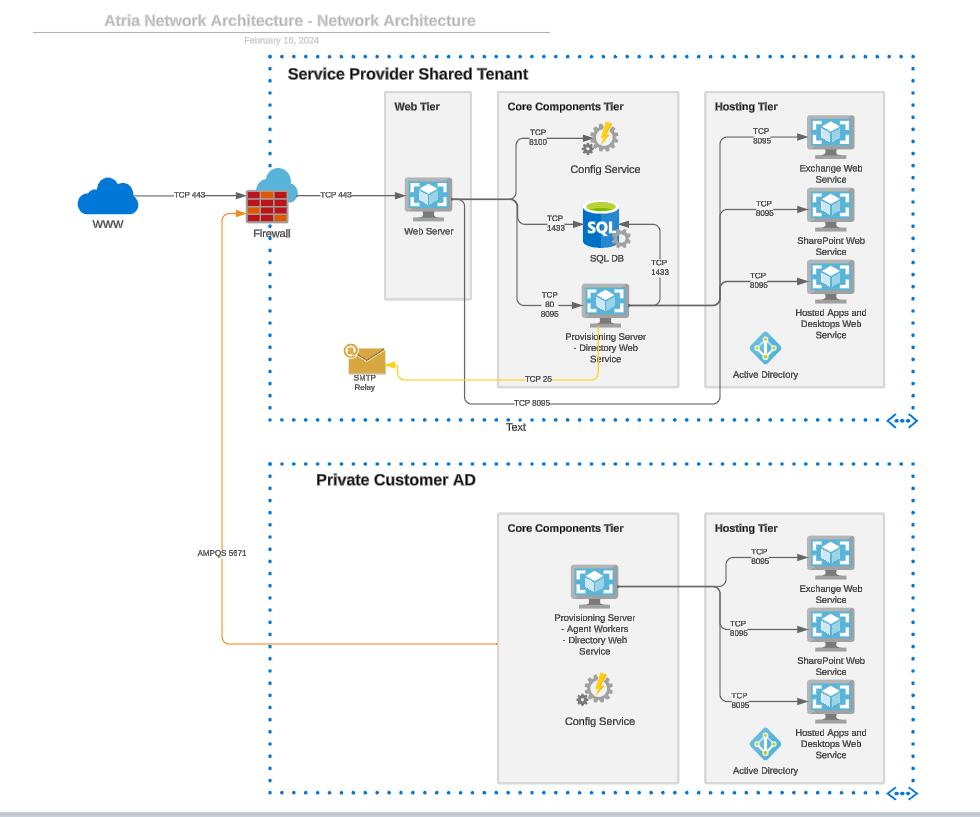Screen dimensions: 980x817
Task: Click the Web Server monitor icon
Action: coord(428,199)
